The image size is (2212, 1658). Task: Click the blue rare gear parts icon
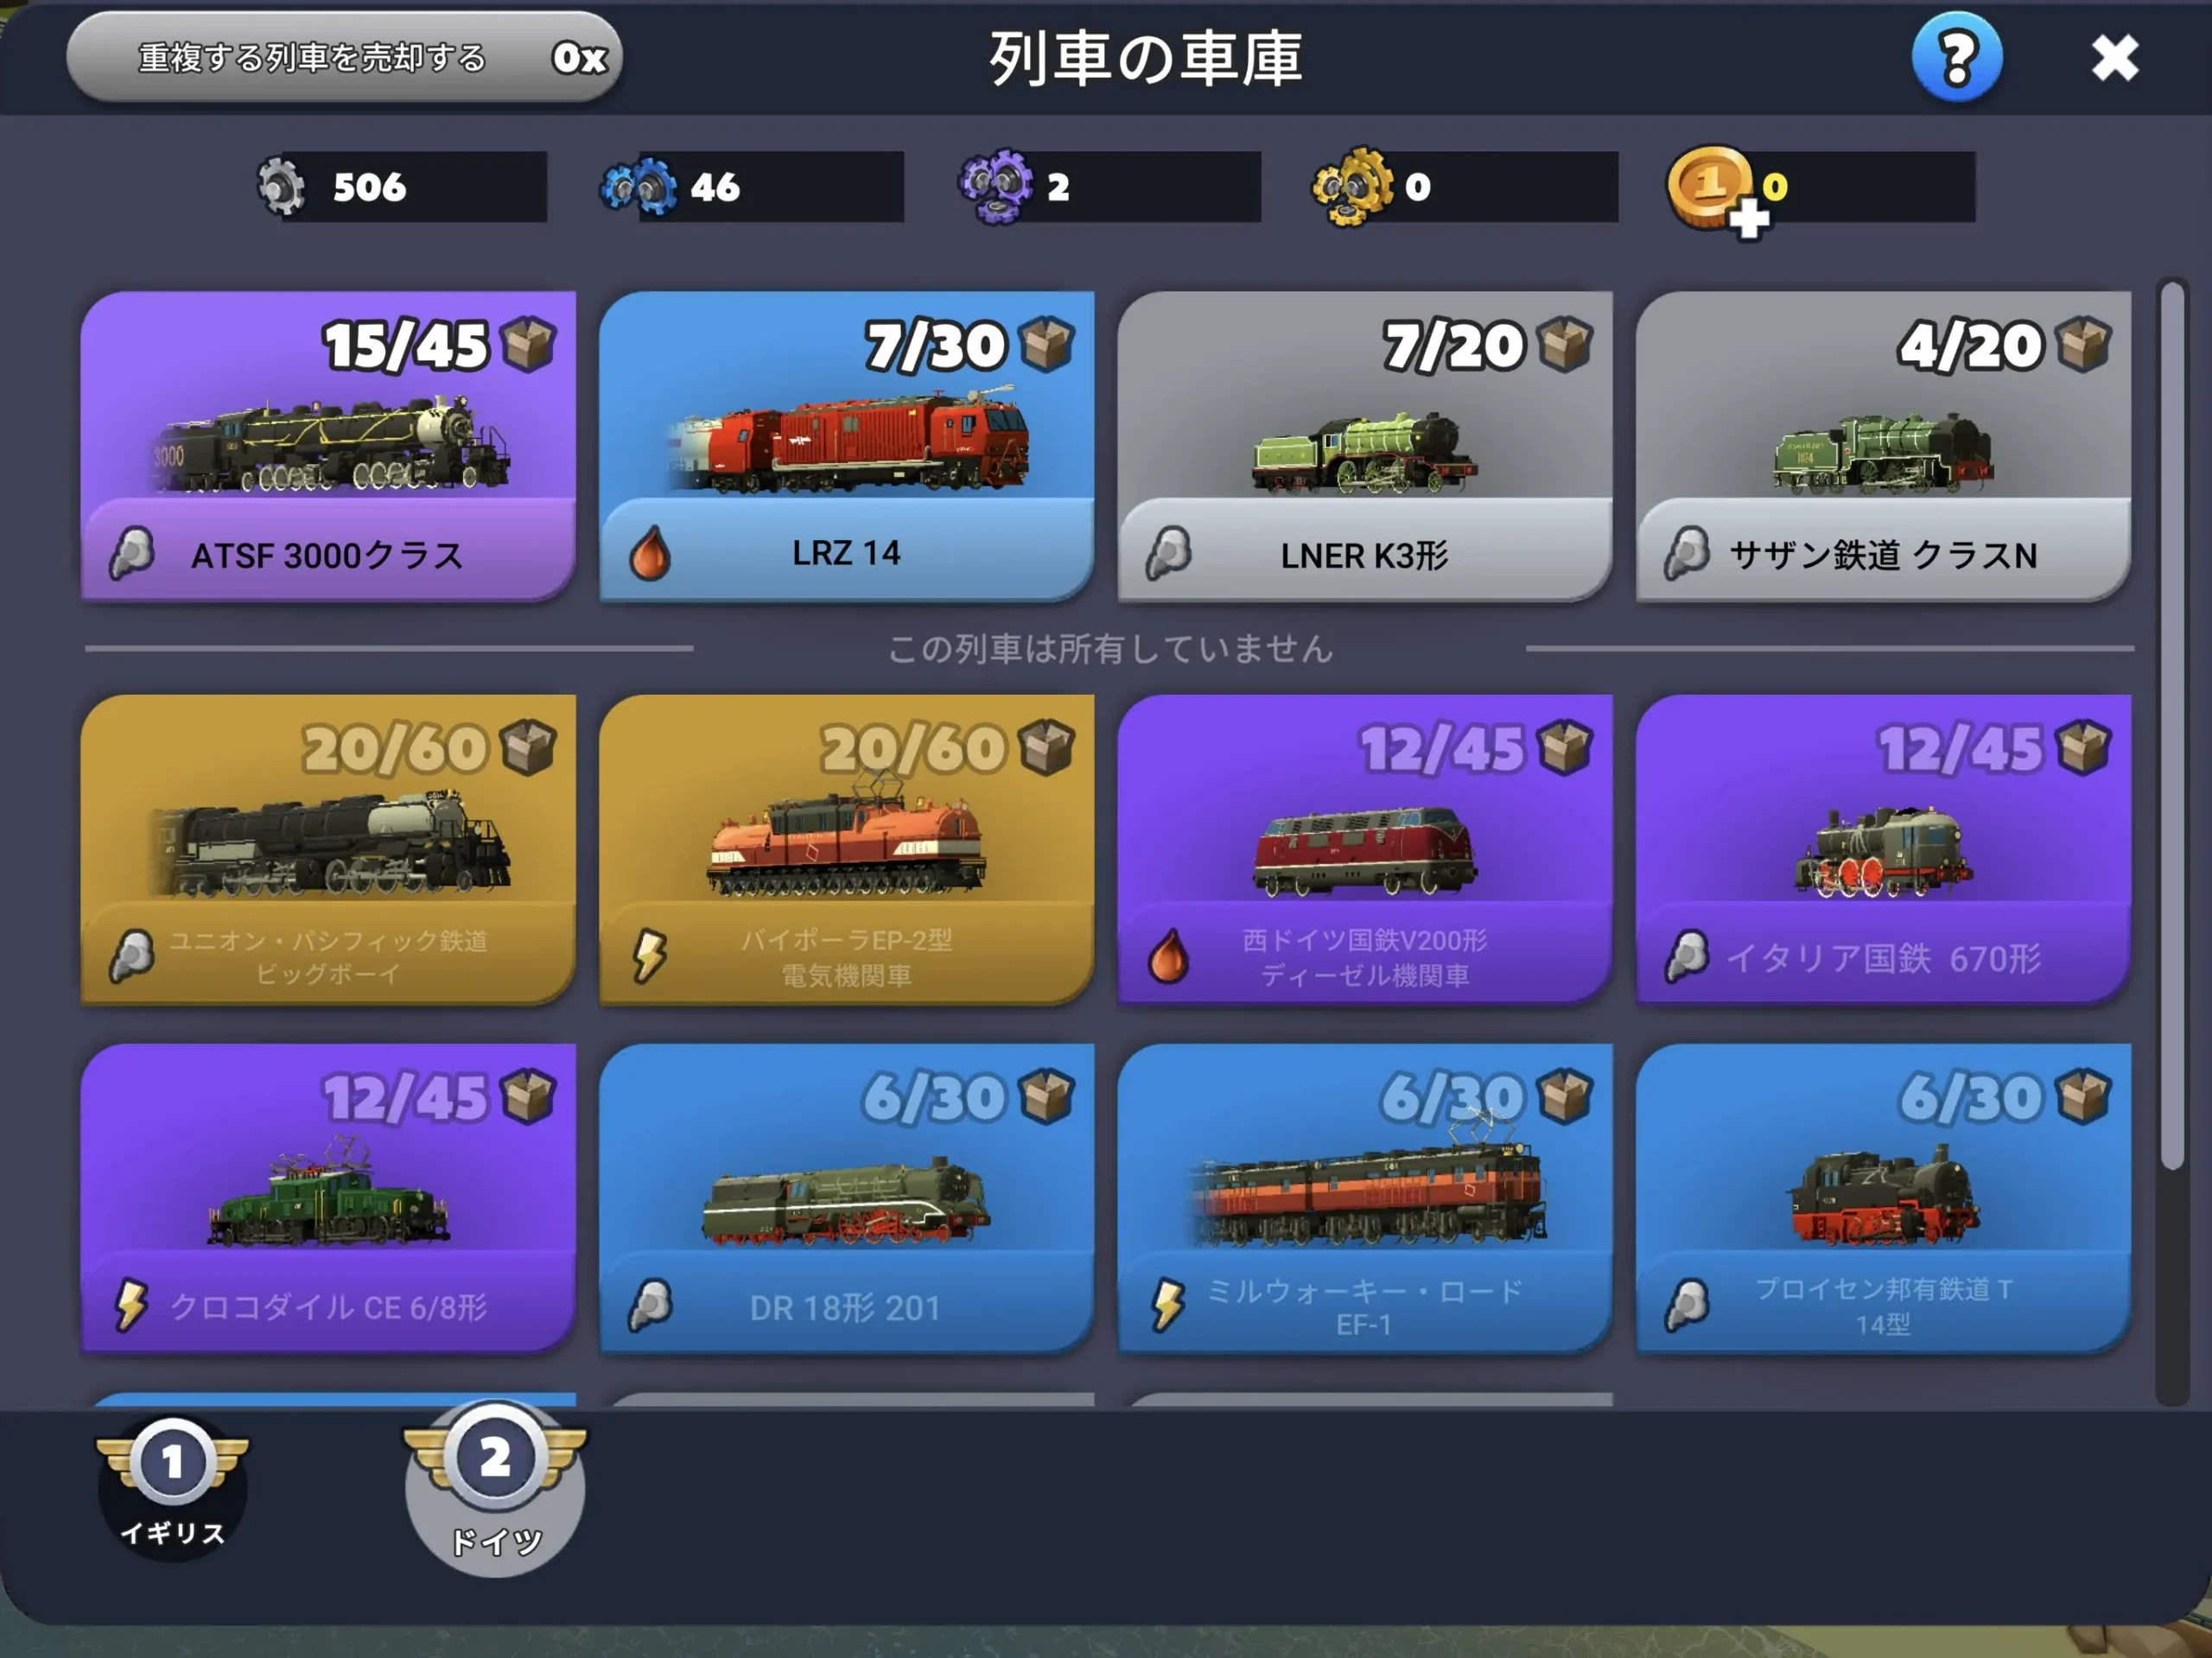tap(639, 187)
